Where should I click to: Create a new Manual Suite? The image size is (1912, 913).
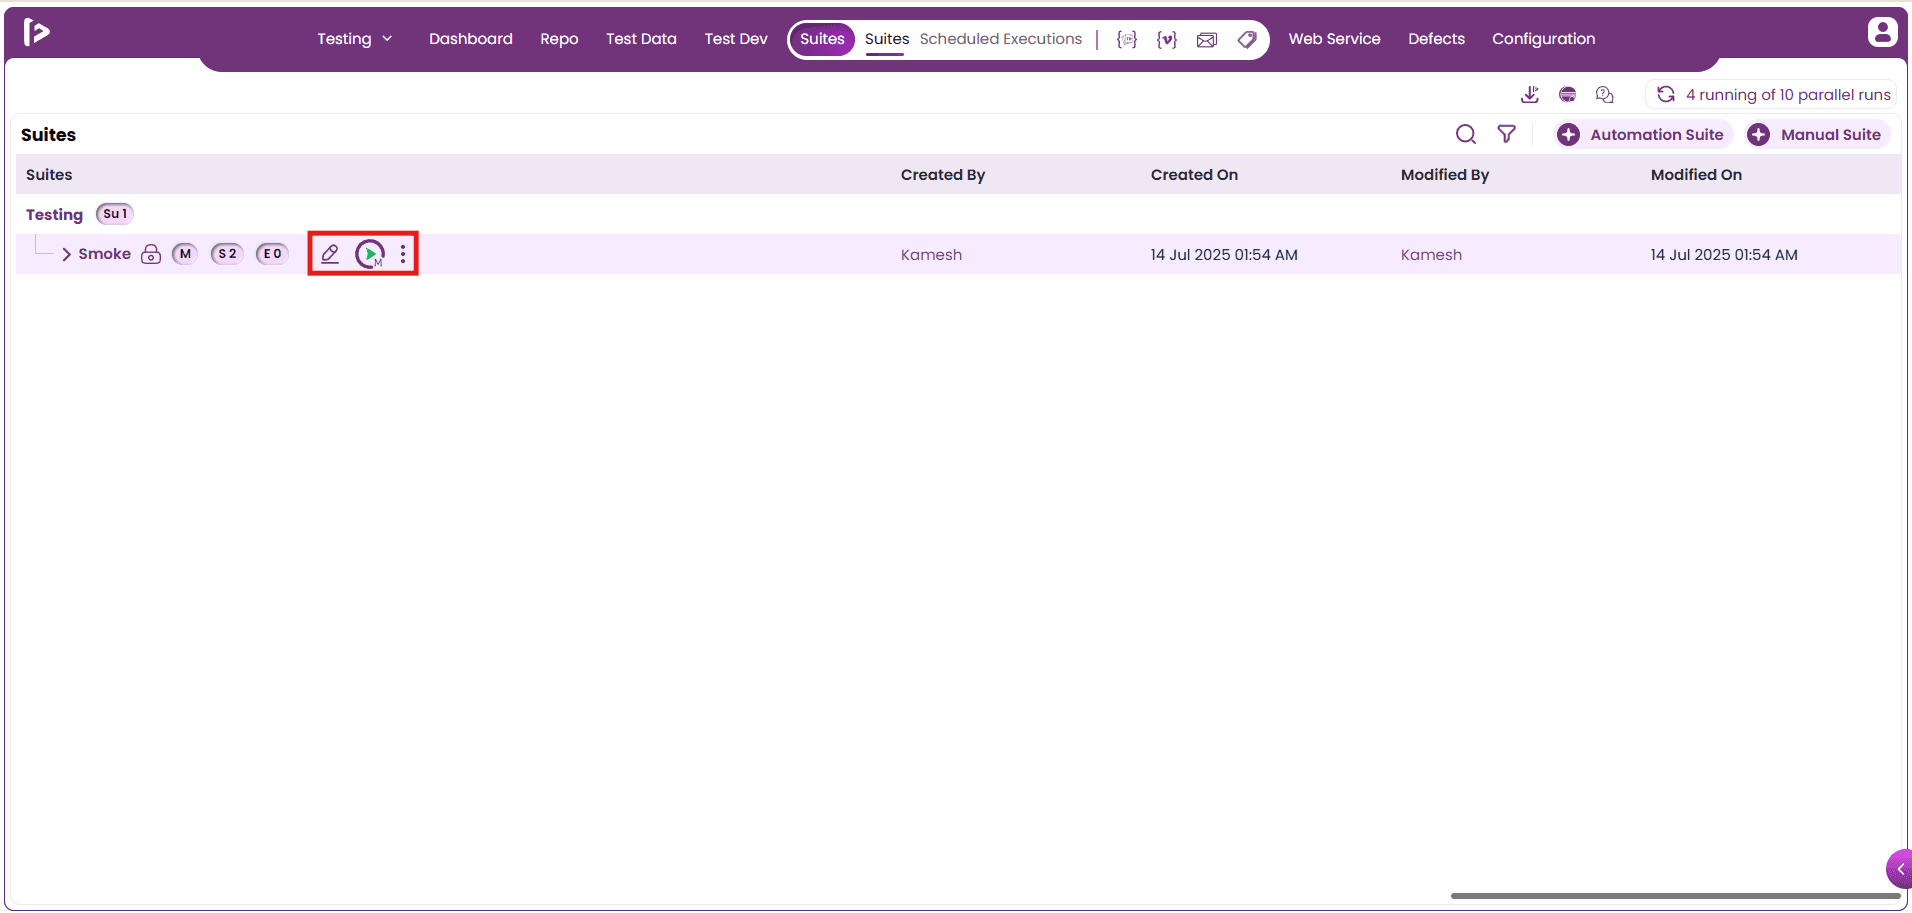(1818, 134)
